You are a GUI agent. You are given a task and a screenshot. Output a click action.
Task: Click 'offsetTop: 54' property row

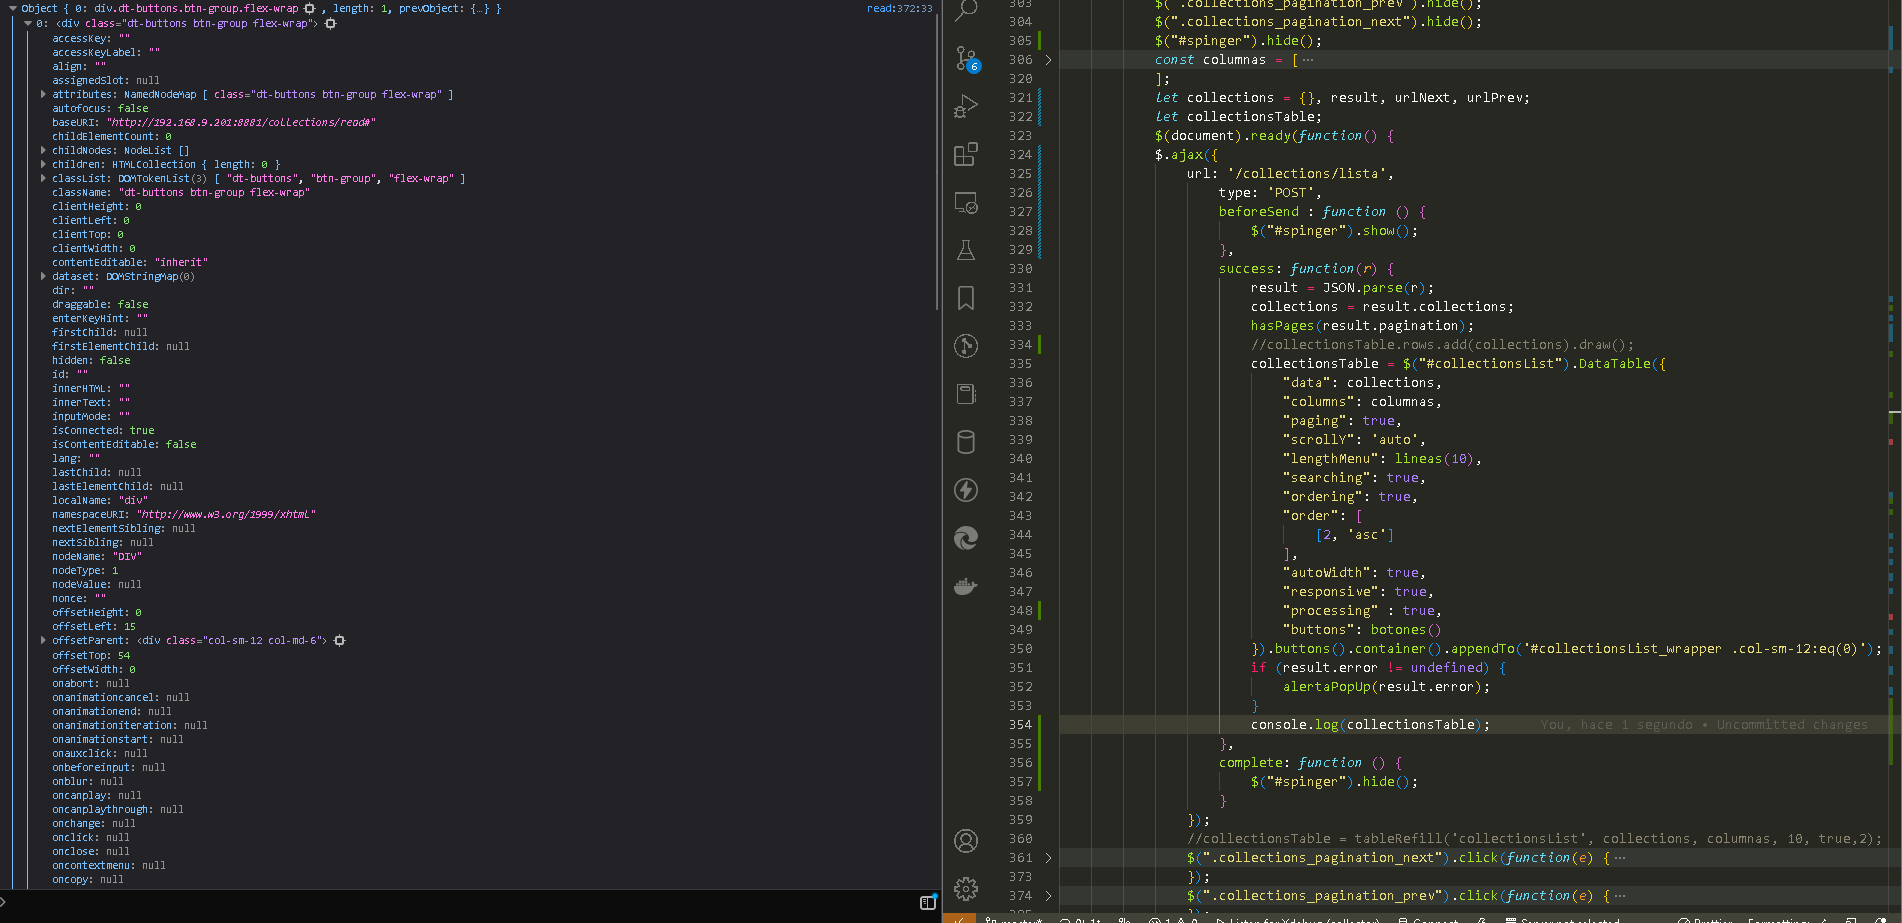(91, 655)
